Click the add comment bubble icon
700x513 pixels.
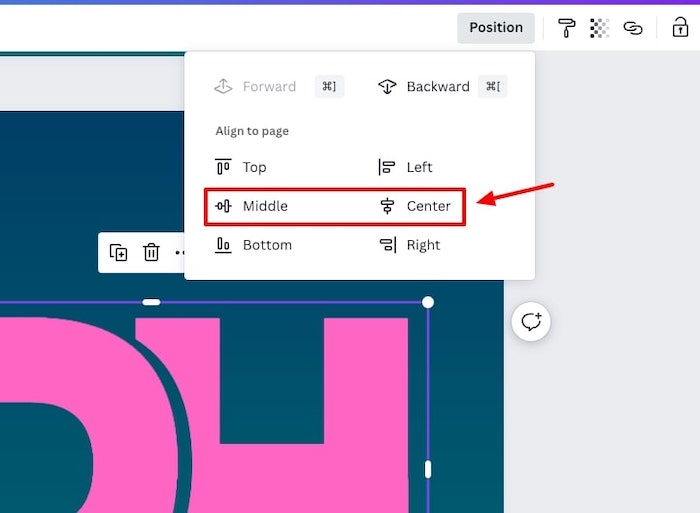(x=531, y=322)
